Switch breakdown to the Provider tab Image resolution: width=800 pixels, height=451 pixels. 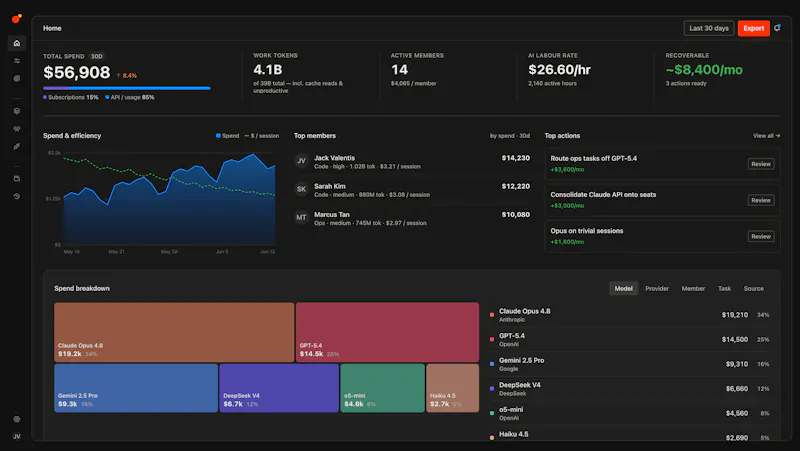(657, 288)
